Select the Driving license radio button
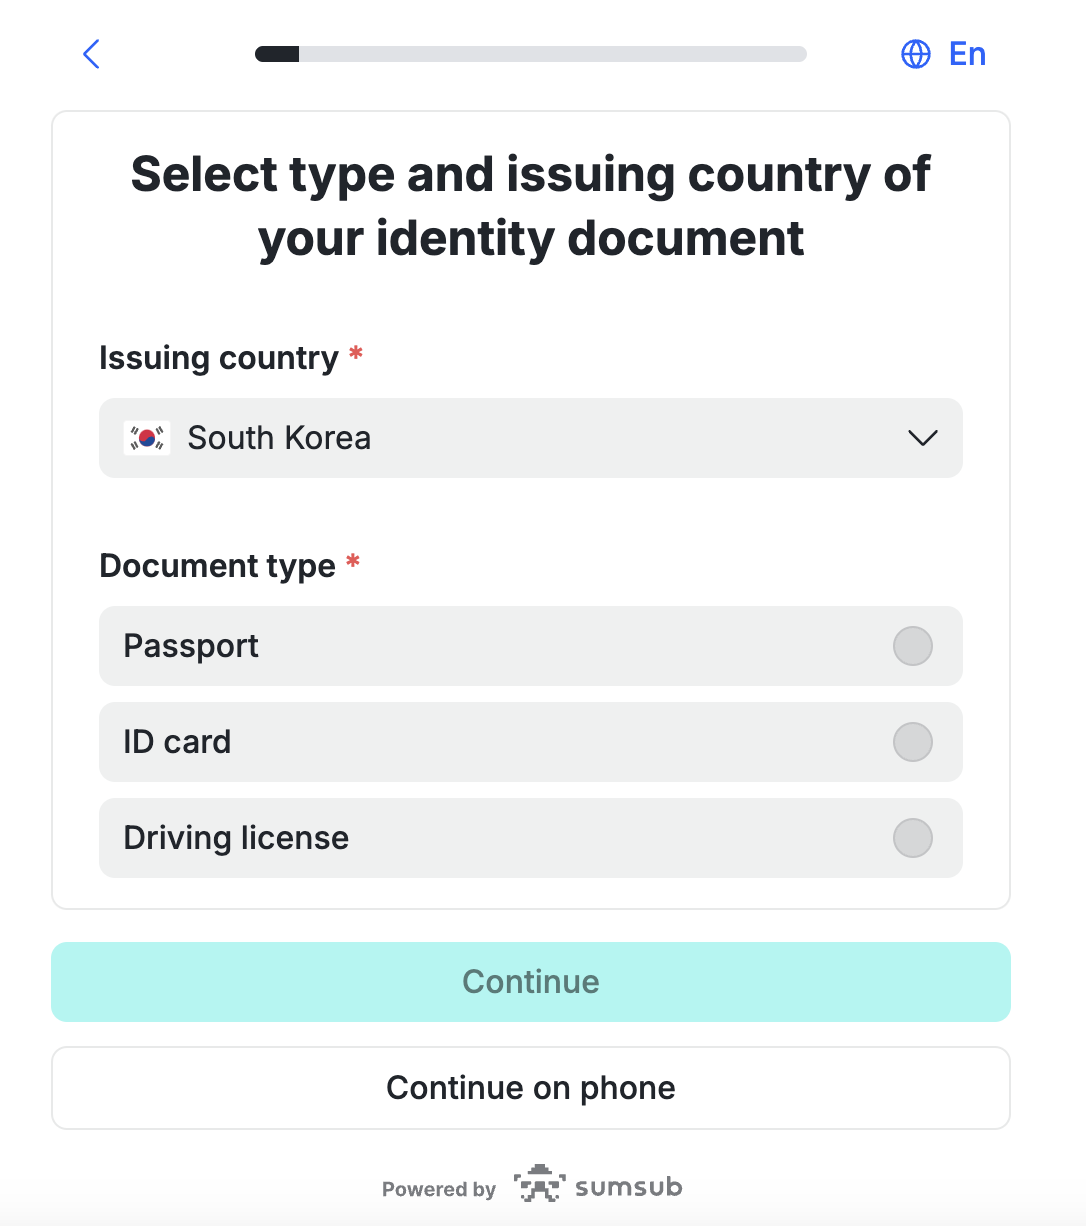The image size is (1086, 1226). pos(913,838)
